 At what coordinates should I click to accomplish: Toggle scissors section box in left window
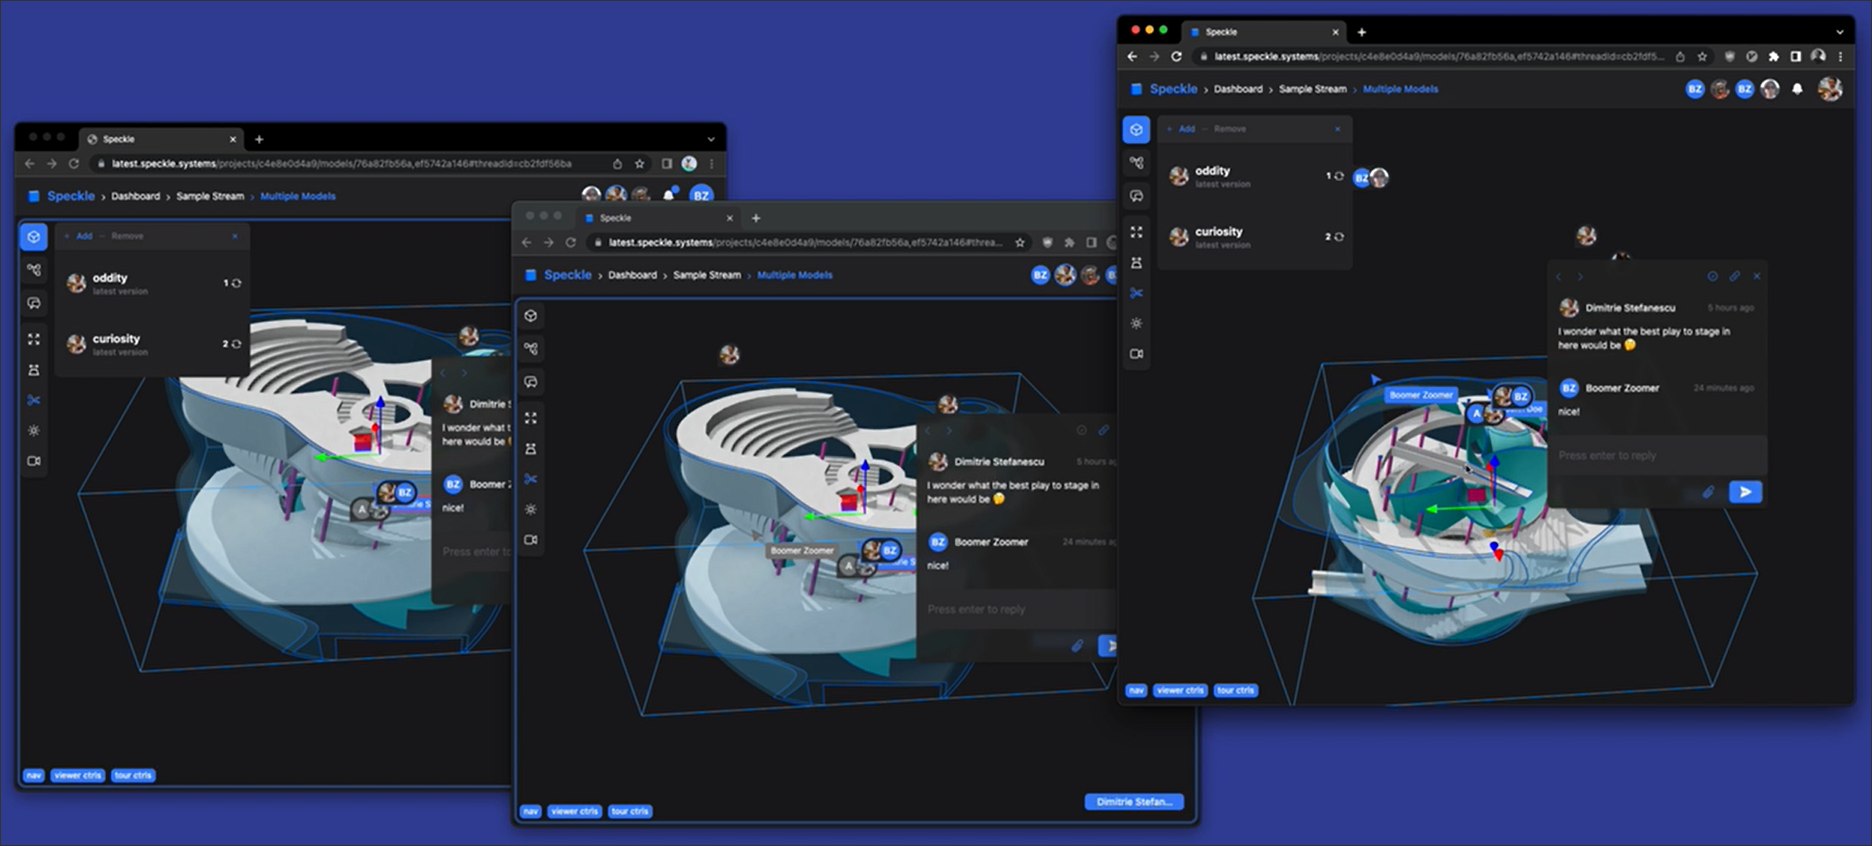coord(33,400)
